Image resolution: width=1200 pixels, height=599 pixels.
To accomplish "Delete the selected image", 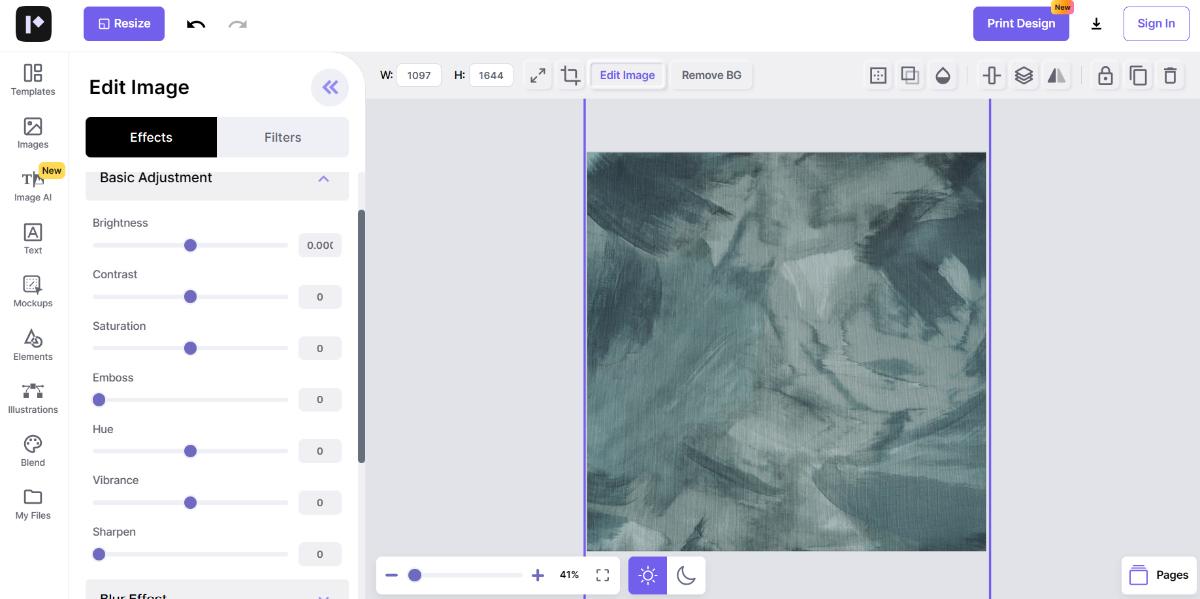I will tap(1170, 75).
